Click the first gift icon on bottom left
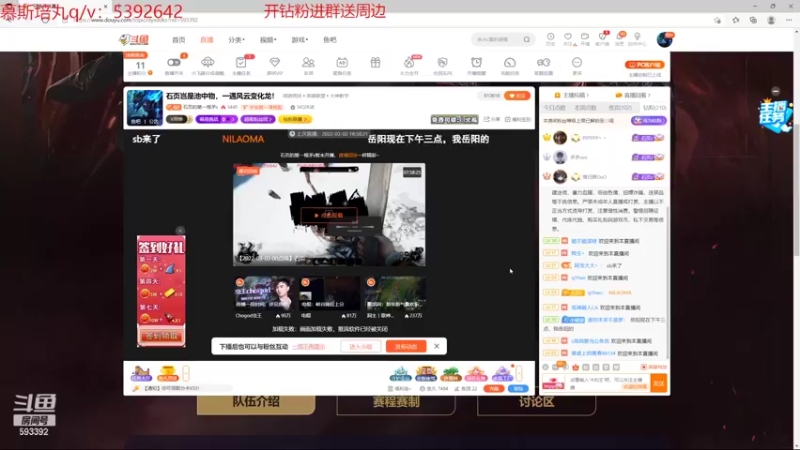The image size is (800, 450). click(141, 373)
